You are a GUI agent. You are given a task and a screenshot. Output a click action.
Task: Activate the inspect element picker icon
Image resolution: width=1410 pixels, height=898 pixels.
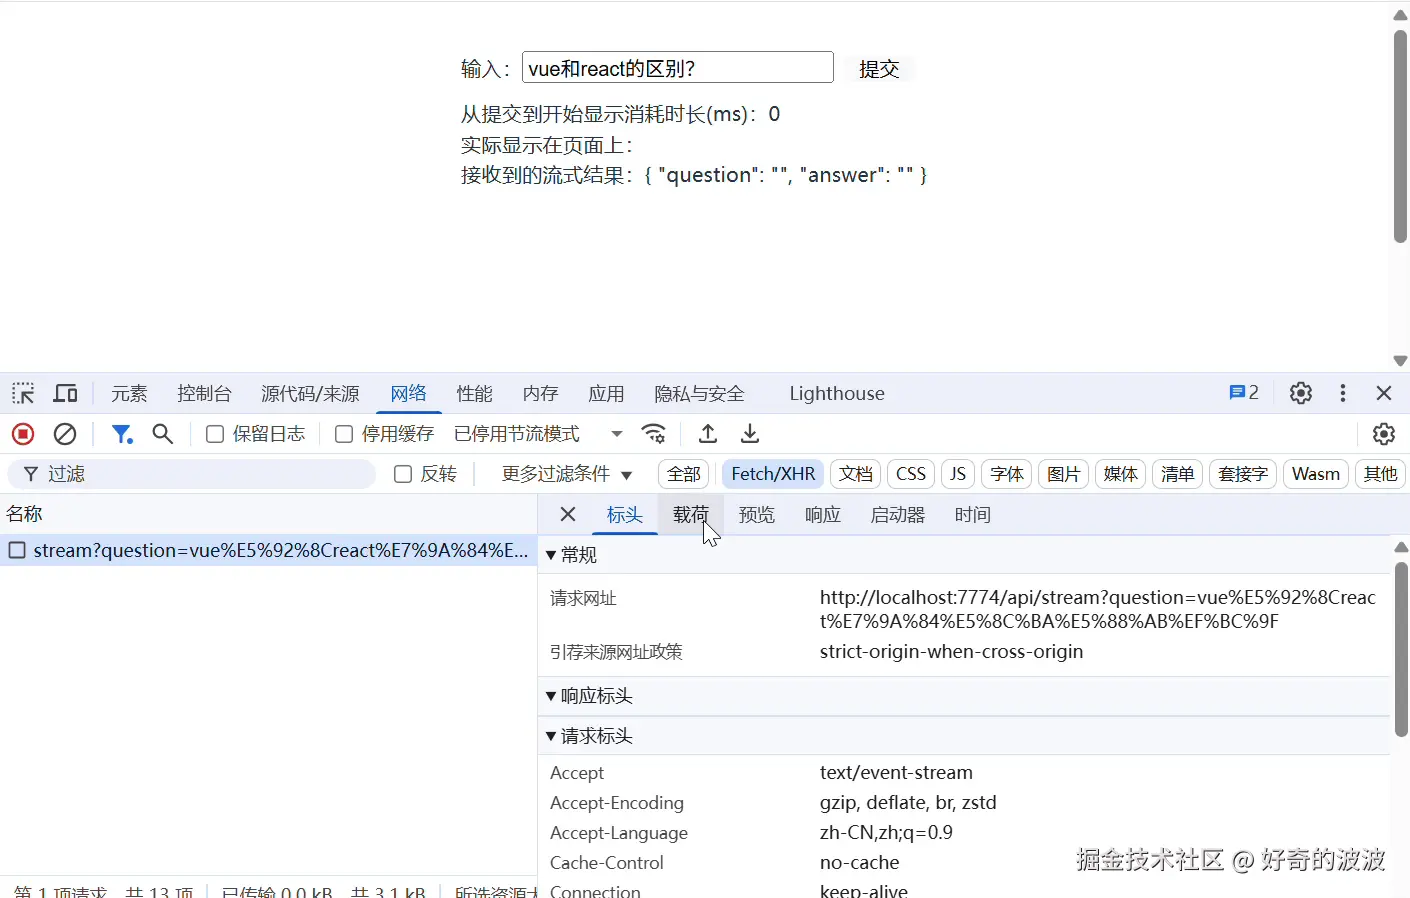click(x=23, y=393)
